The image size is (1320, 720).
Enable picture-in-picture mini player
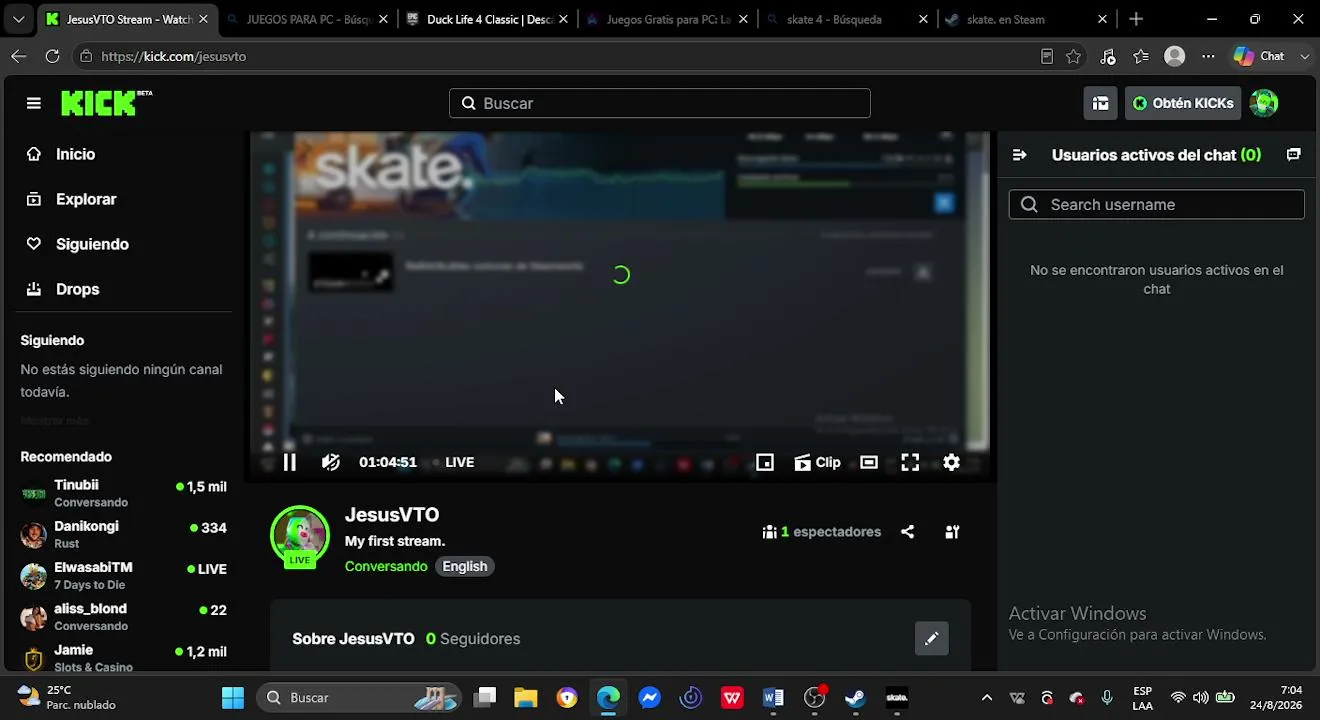point(765,462)
